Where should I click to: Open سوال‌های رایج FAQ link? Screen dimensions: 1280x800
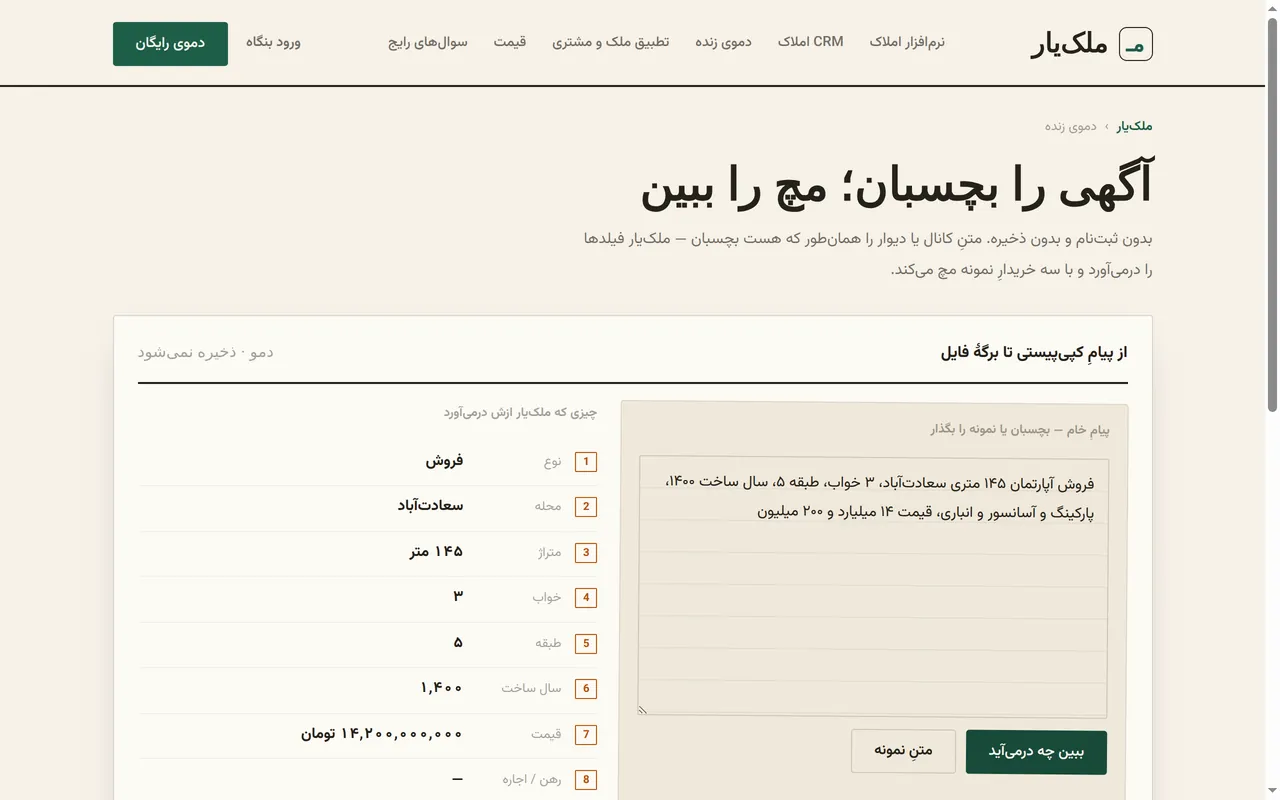(x=428, y=42)
